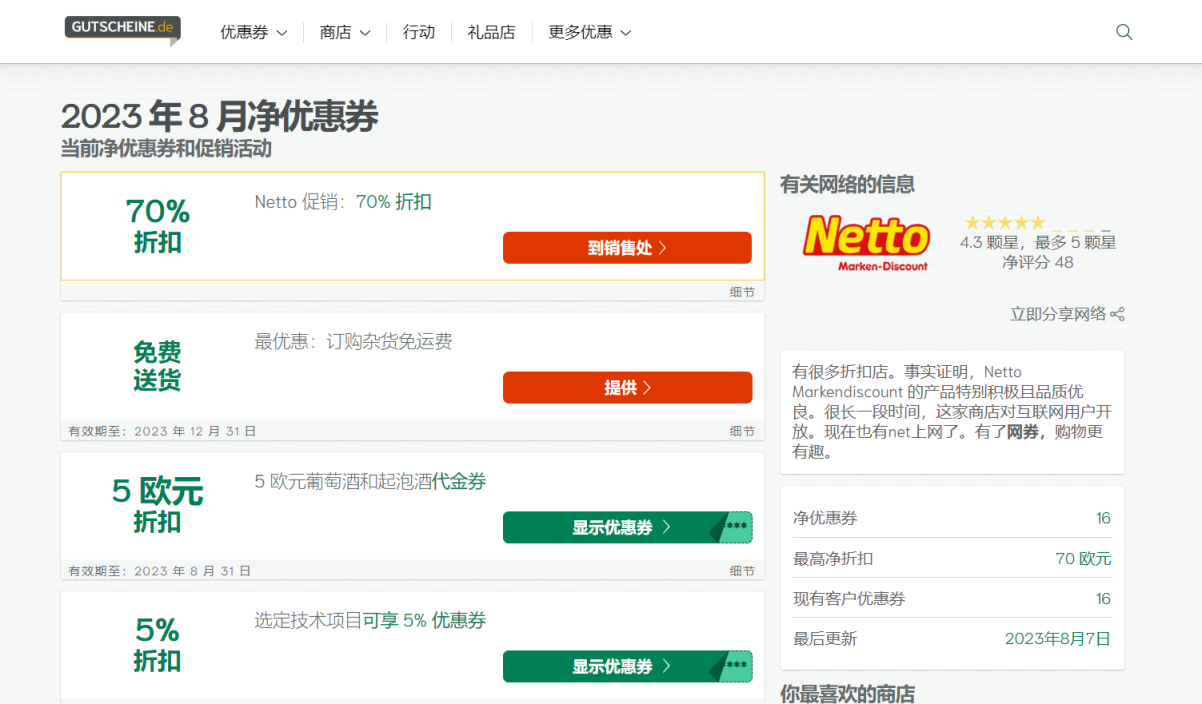Click the arrow chevron inside the 提供 button
The image size is (1202, 704).
coord(648,387)
